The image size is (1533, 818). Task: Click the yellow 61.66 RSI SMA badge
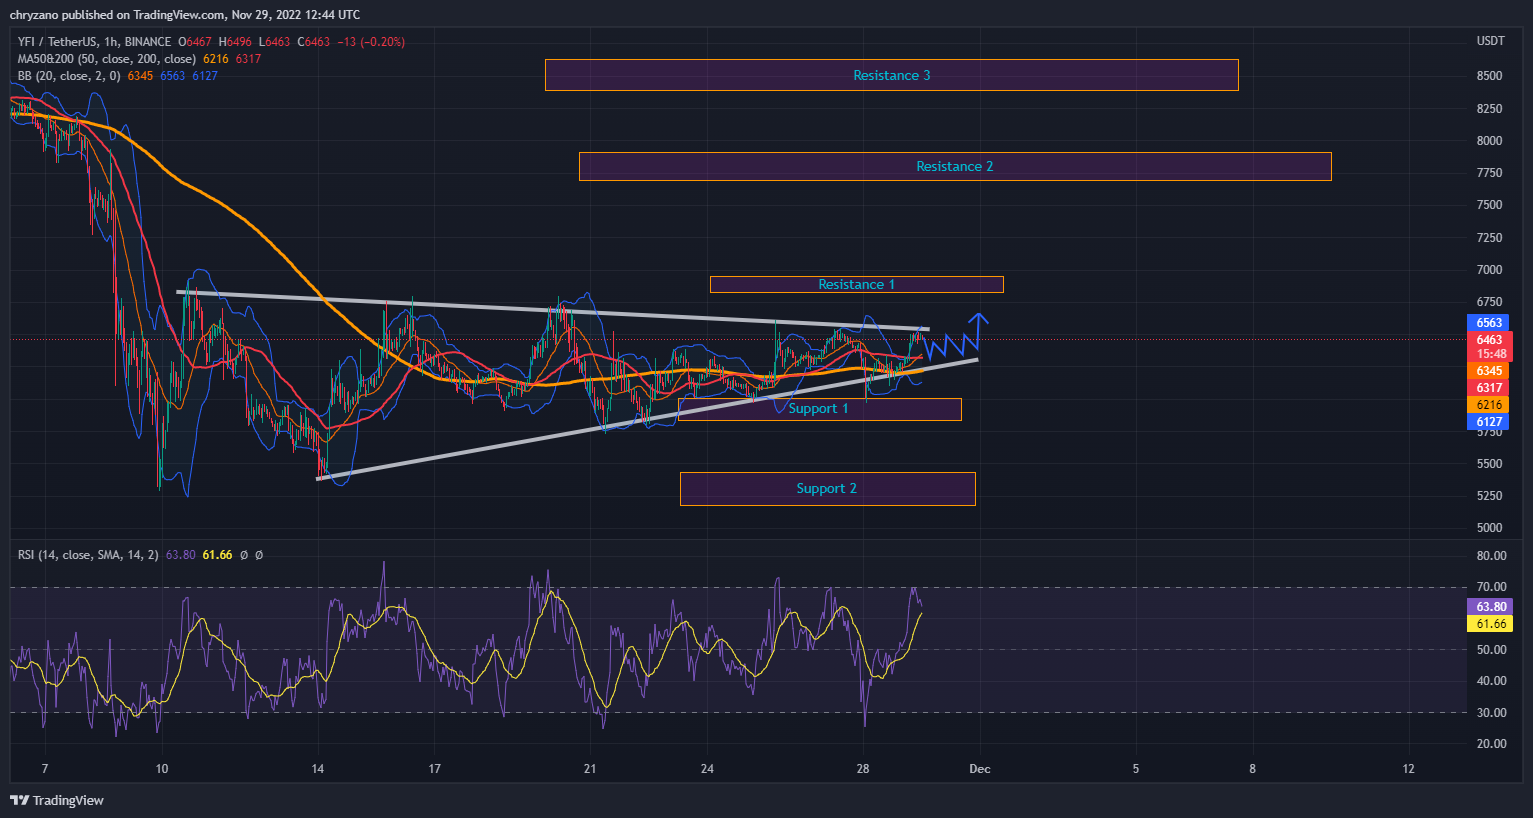click(x=1490, y=623)
